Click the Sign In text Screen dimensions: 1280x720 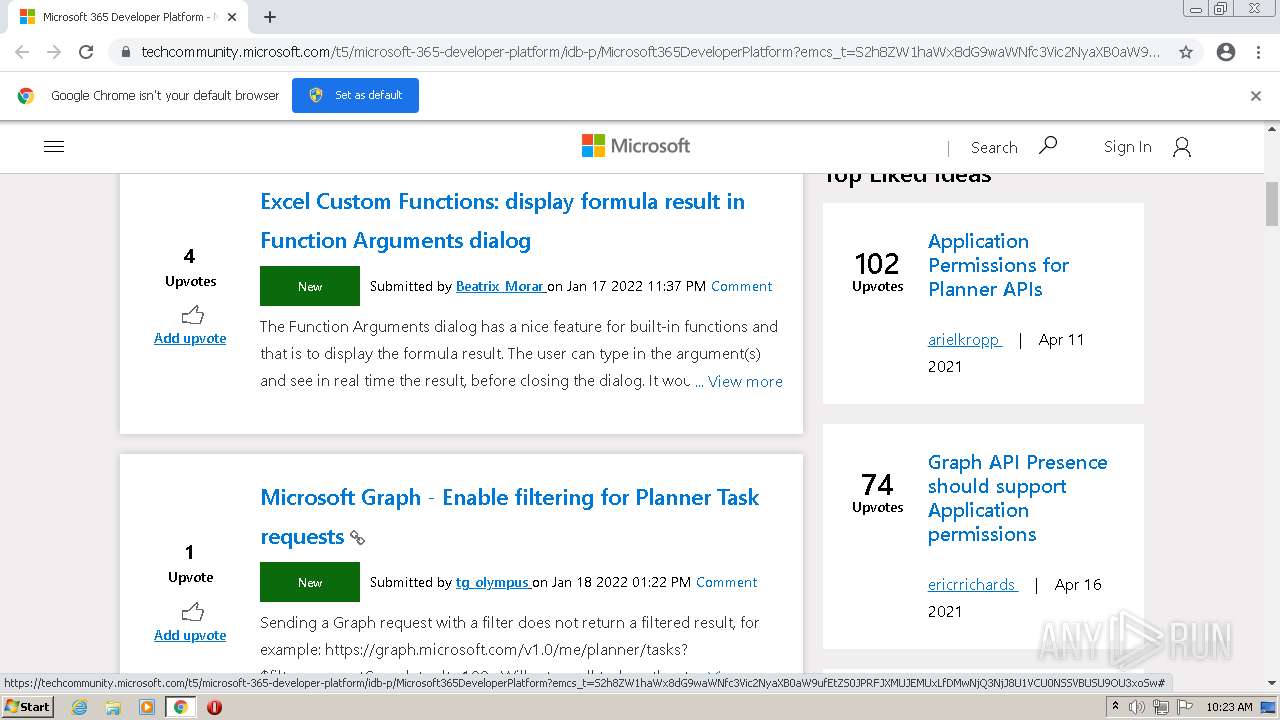coord(1127,147)
